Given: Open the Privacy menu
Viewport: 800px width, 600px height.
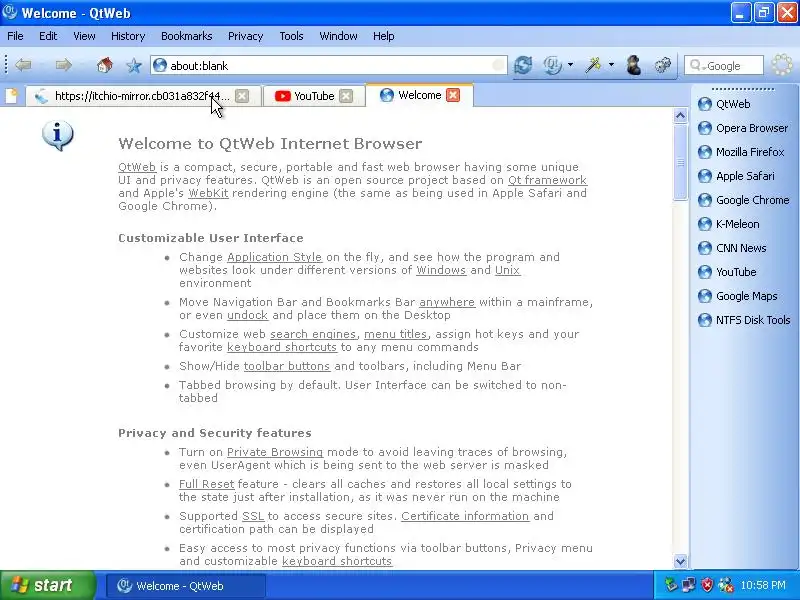Looking at the screenshot, I should tap(245, 36).
